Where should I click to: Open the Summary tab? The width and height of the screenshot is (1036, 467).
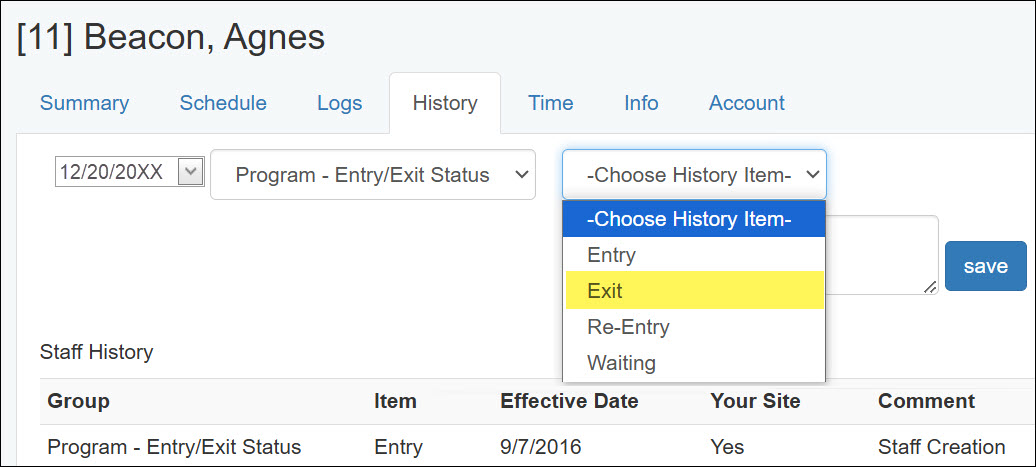tap(84, 103)
